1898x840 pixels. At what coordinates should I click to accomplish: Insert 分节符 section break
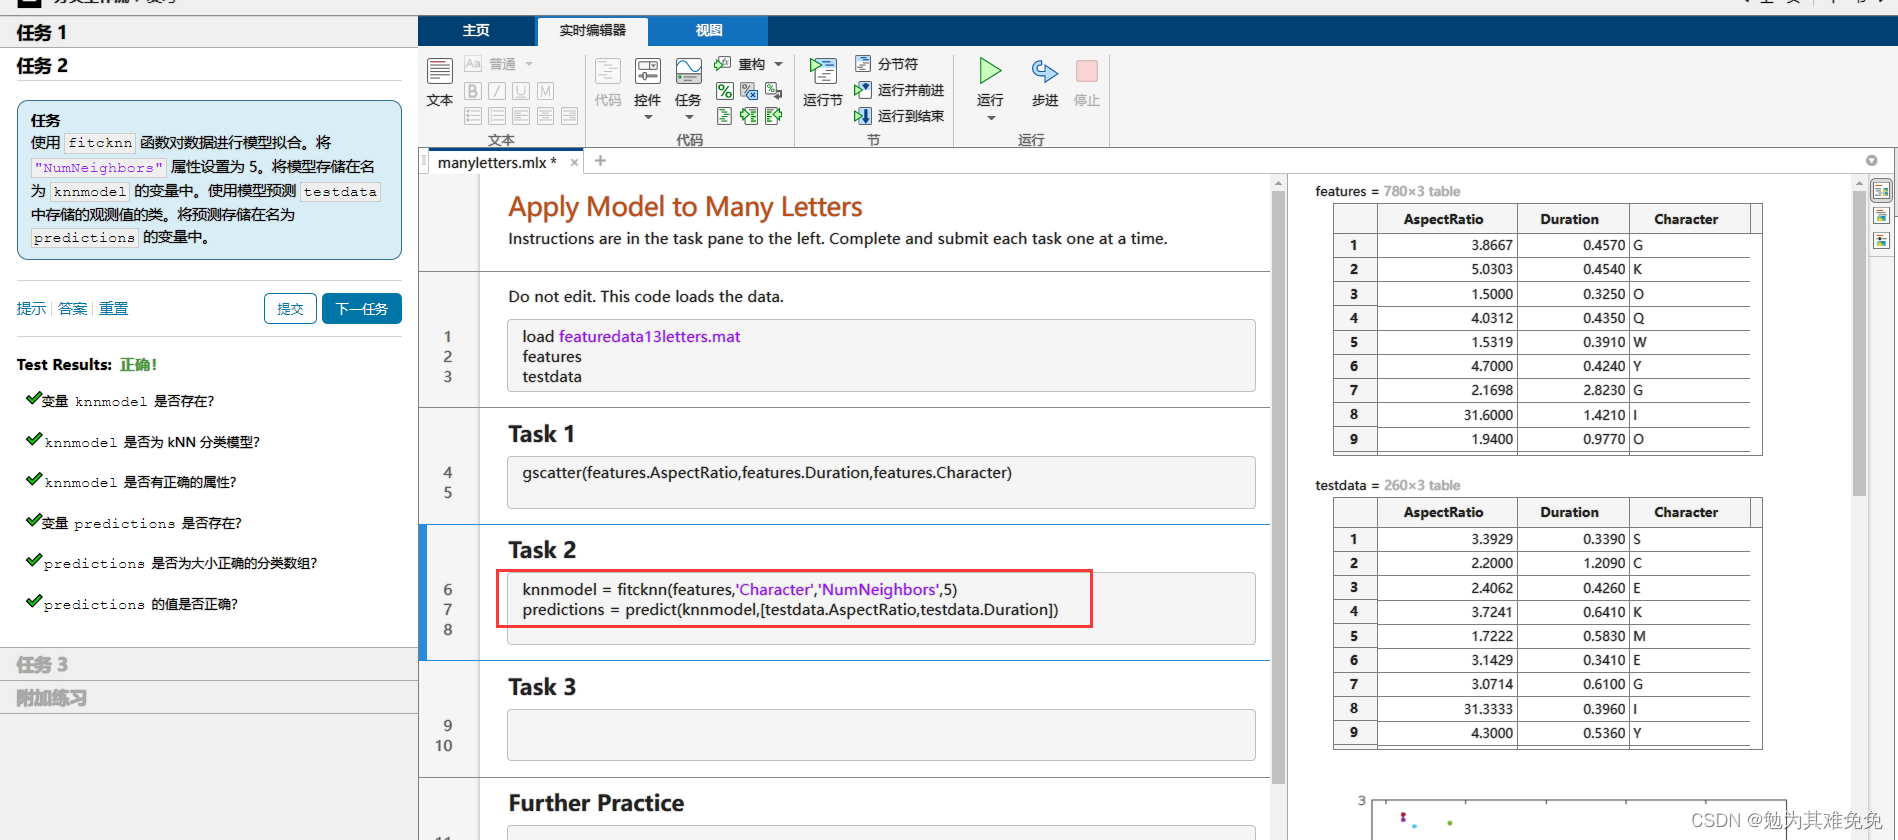tap(886, 64)
